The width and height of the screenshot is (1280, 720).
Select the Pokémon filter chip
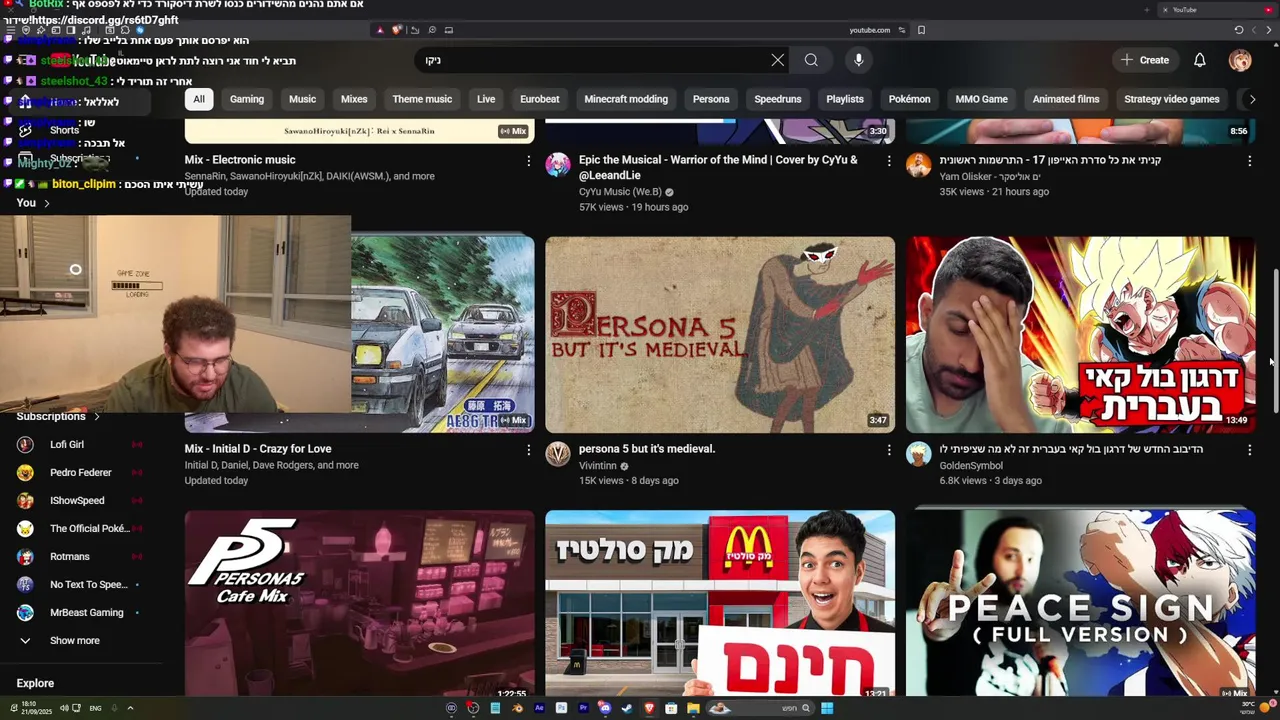[x=910, y=99]
